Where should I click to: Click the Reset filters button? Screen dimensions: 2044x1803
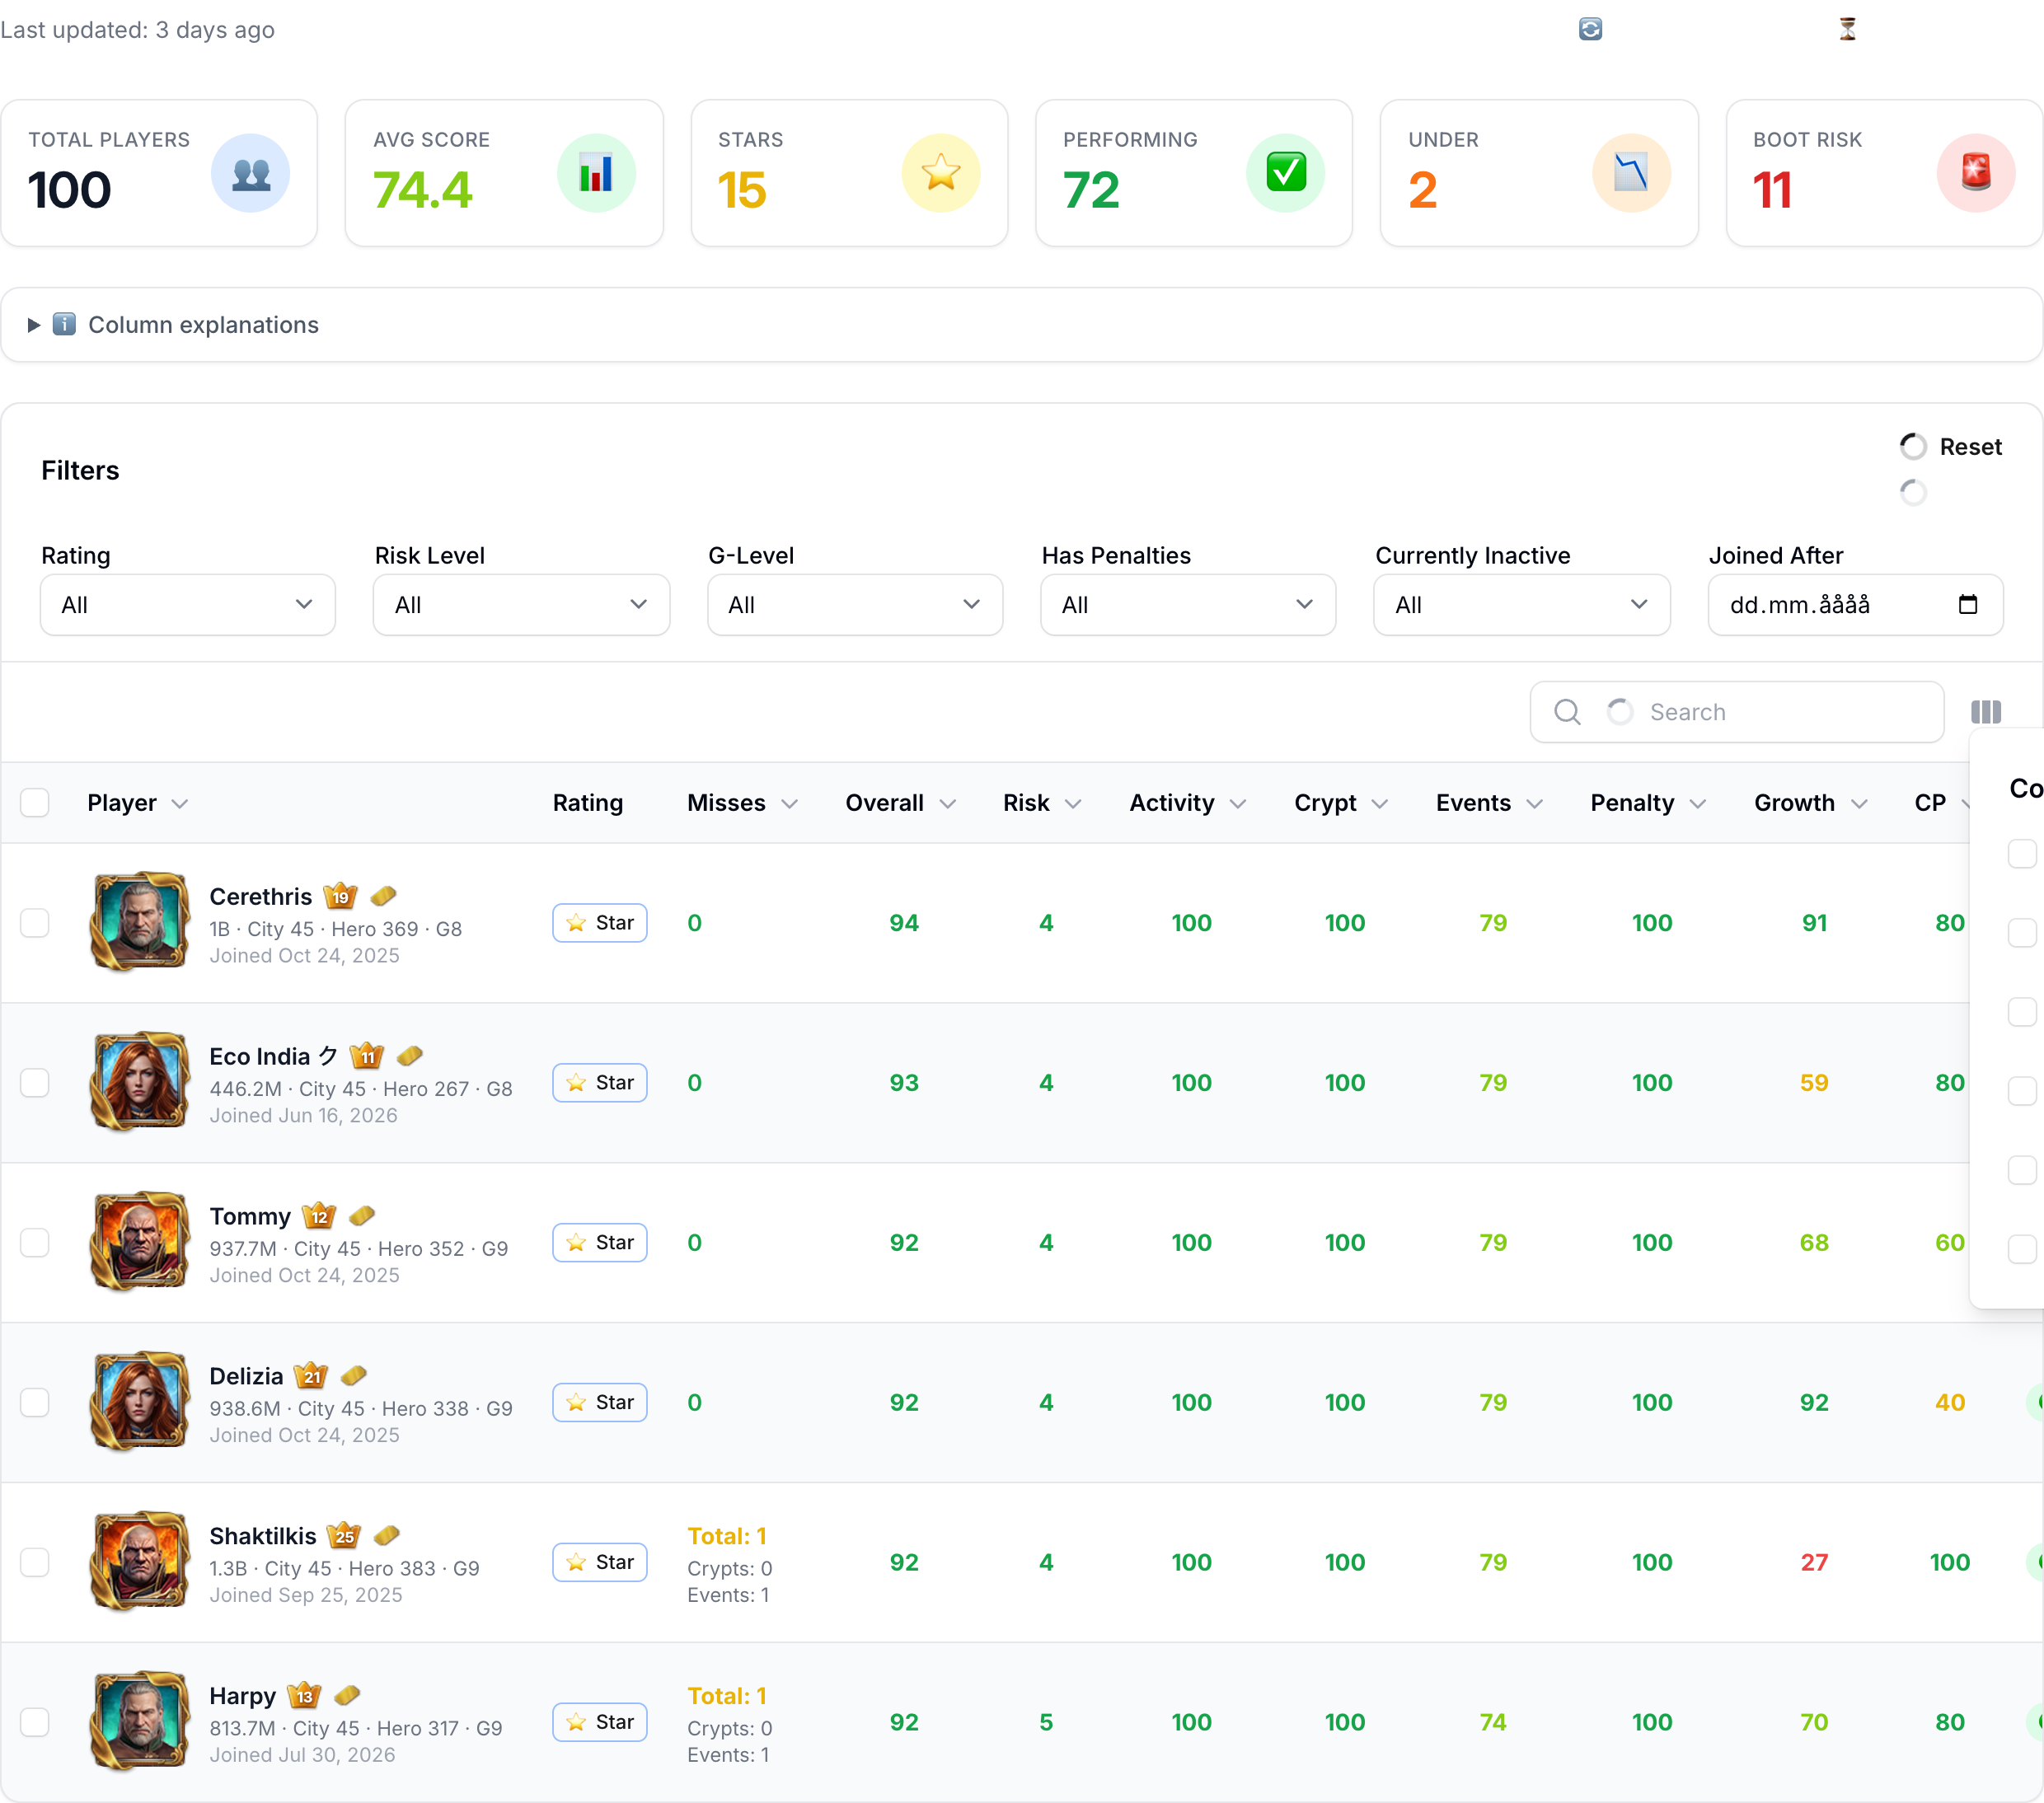click(x=1951, y=446)
